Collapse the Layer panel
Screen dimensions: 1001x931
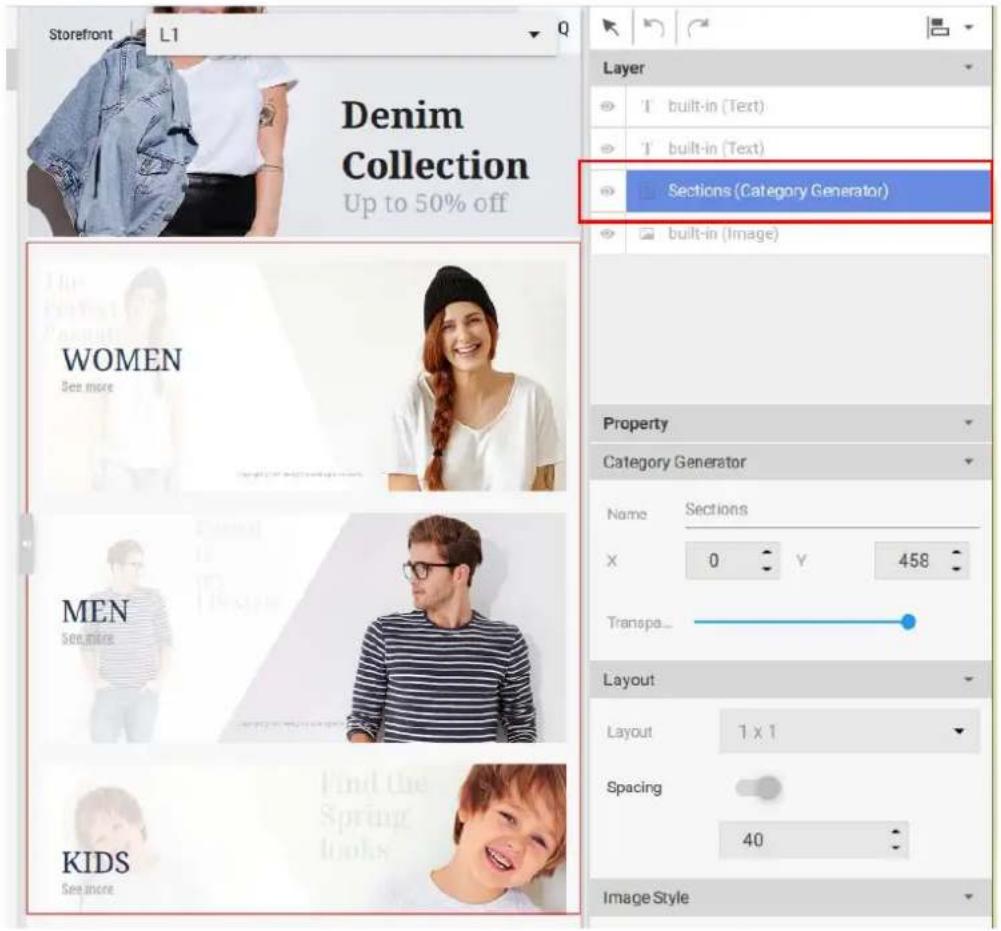point(968,68)
